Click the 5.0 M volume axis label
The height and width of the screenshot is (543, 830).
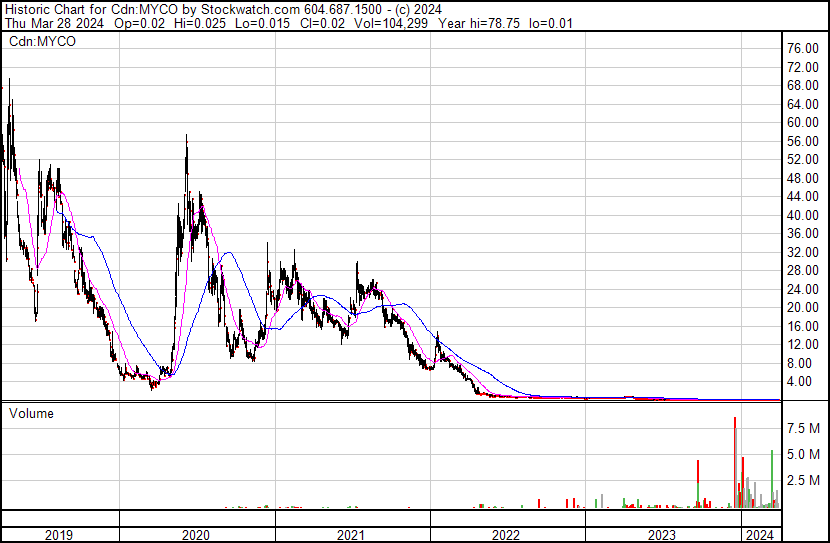point(804,454)
